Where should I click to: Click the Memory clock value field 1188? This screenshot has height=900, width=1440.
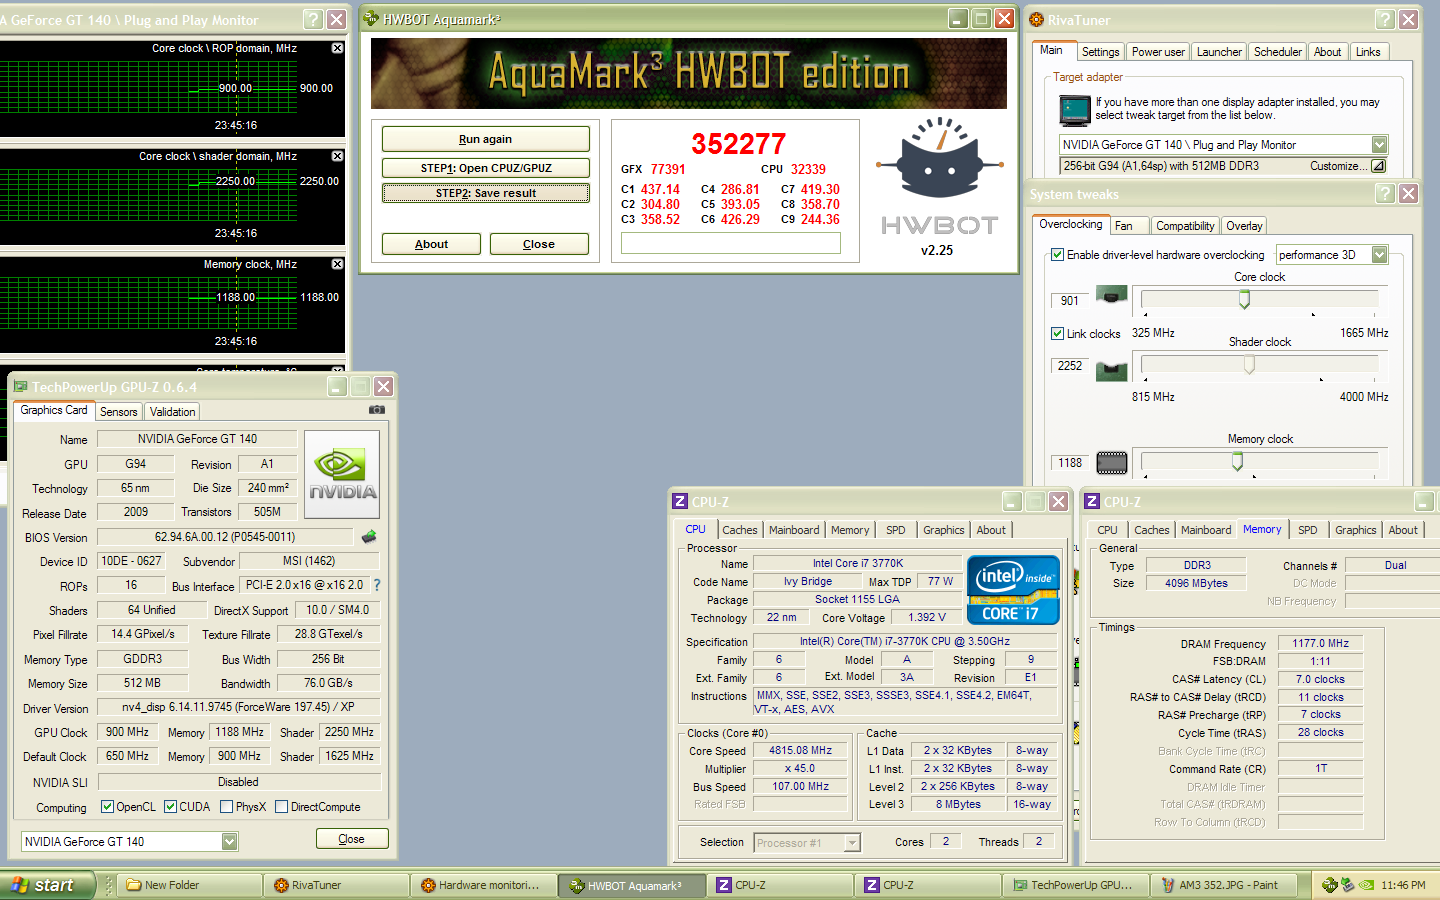[1070, 463]
